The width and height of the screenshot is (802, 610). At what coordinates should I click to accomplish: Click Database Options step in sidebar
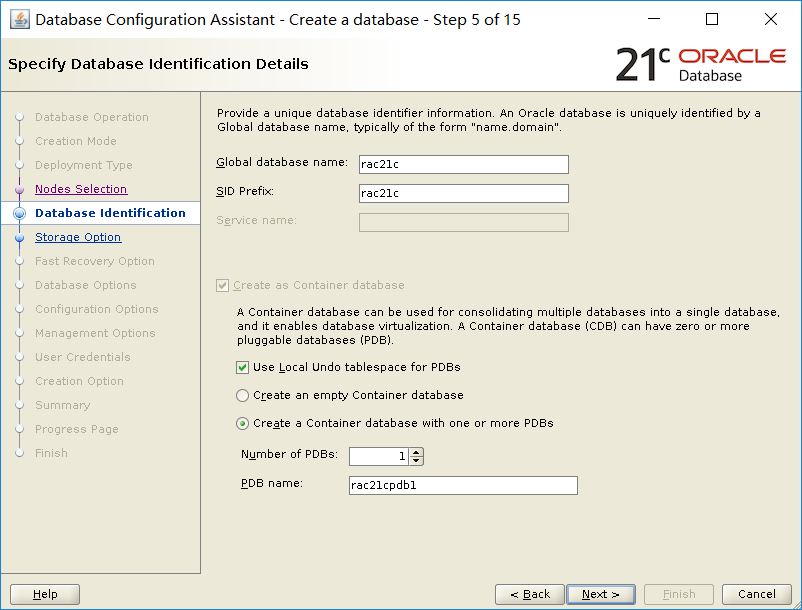tap(85, 285)
